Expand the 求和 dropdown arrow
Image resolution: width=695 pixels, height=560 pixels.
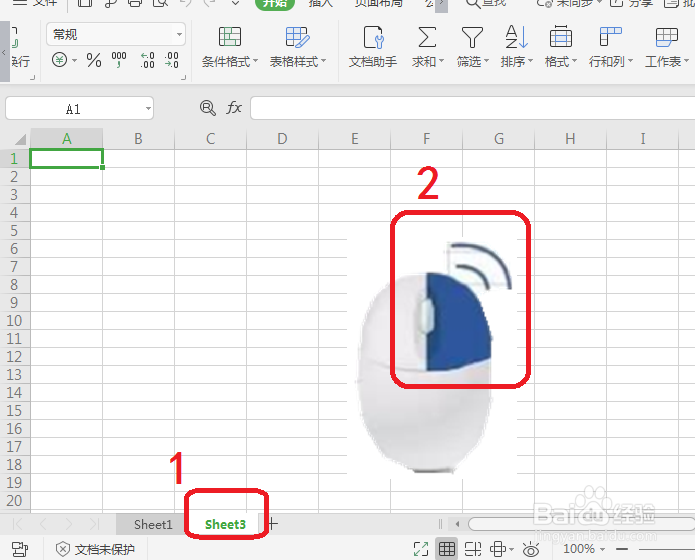[441, 61]
